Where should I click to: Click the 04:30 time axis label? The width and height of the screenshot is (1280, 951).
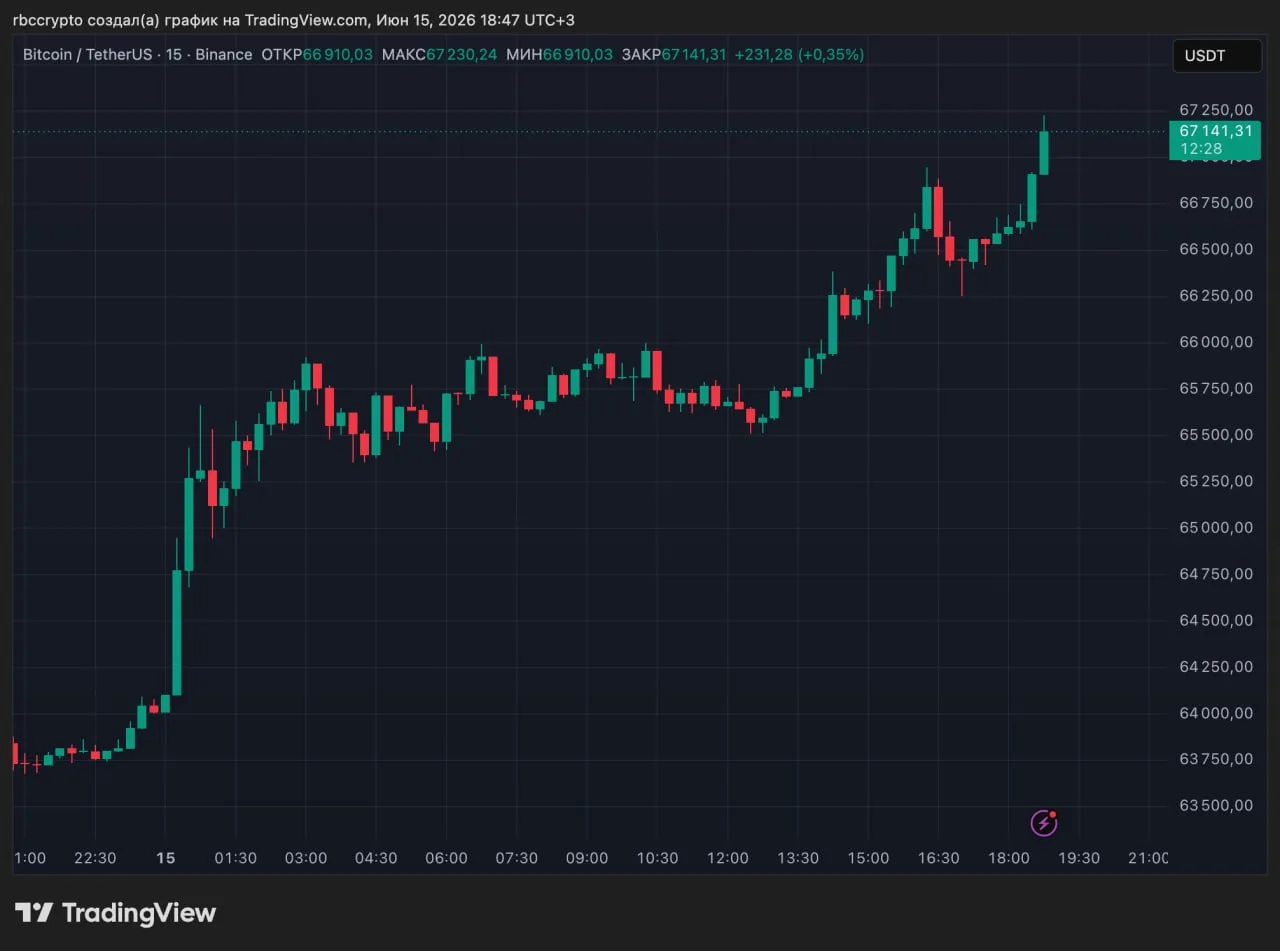coord(376,858)
